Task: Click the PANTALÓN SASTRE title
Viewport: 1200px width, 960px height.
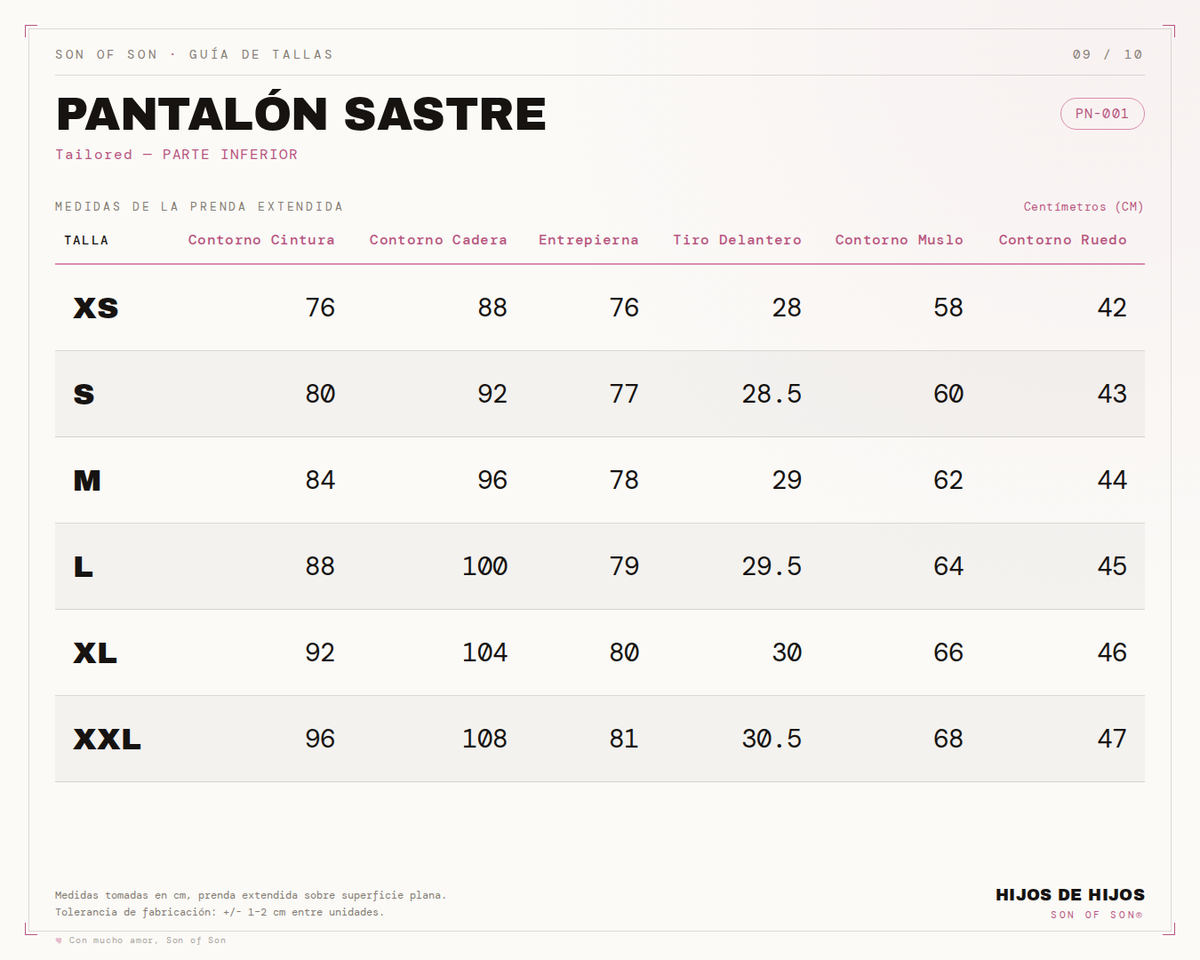Action: [x=301, y=114]
